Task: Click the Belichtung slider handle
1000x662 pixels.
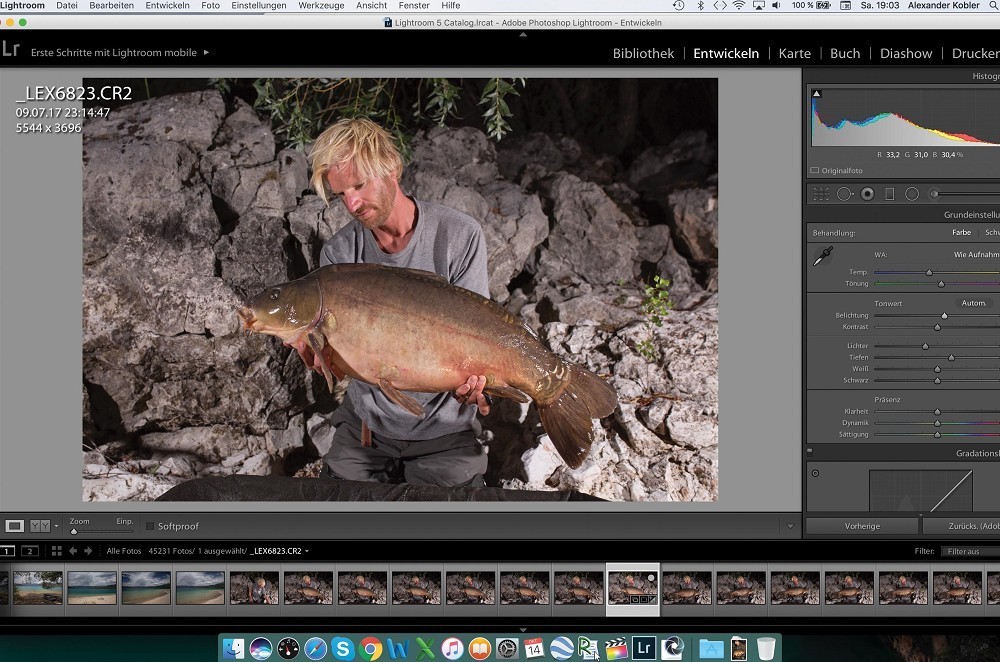Action: pyautogui.click(x=945, y=316)
